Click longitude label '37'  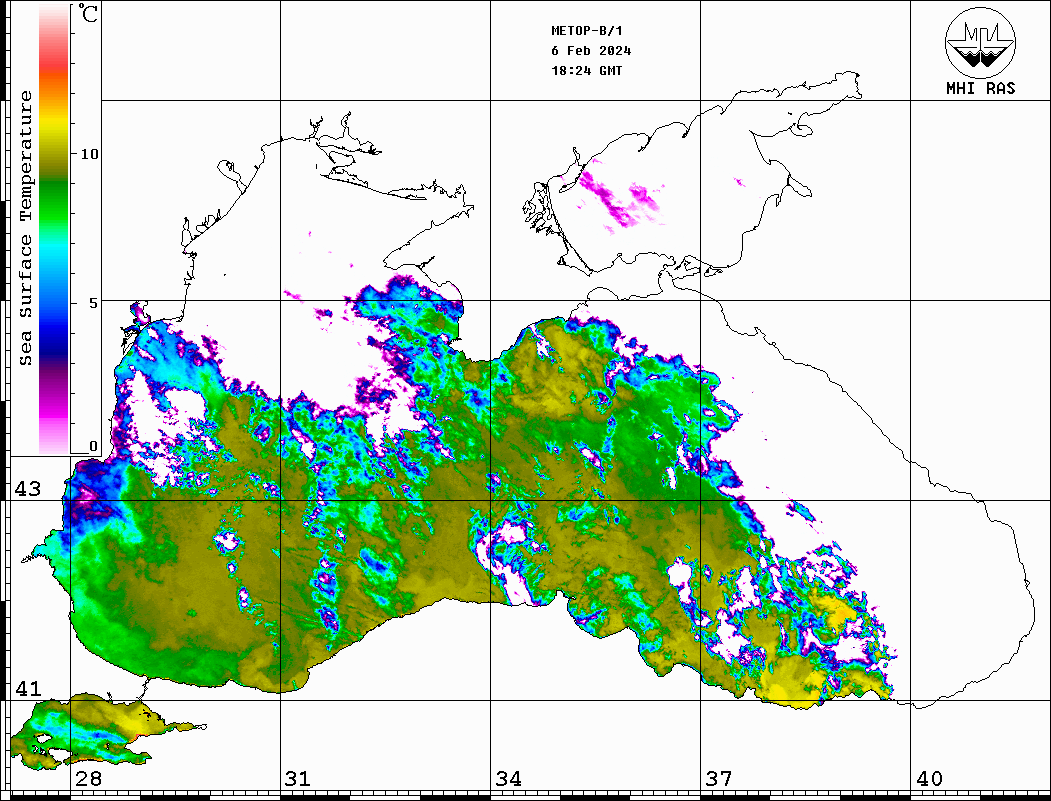(x=719, y=778)
